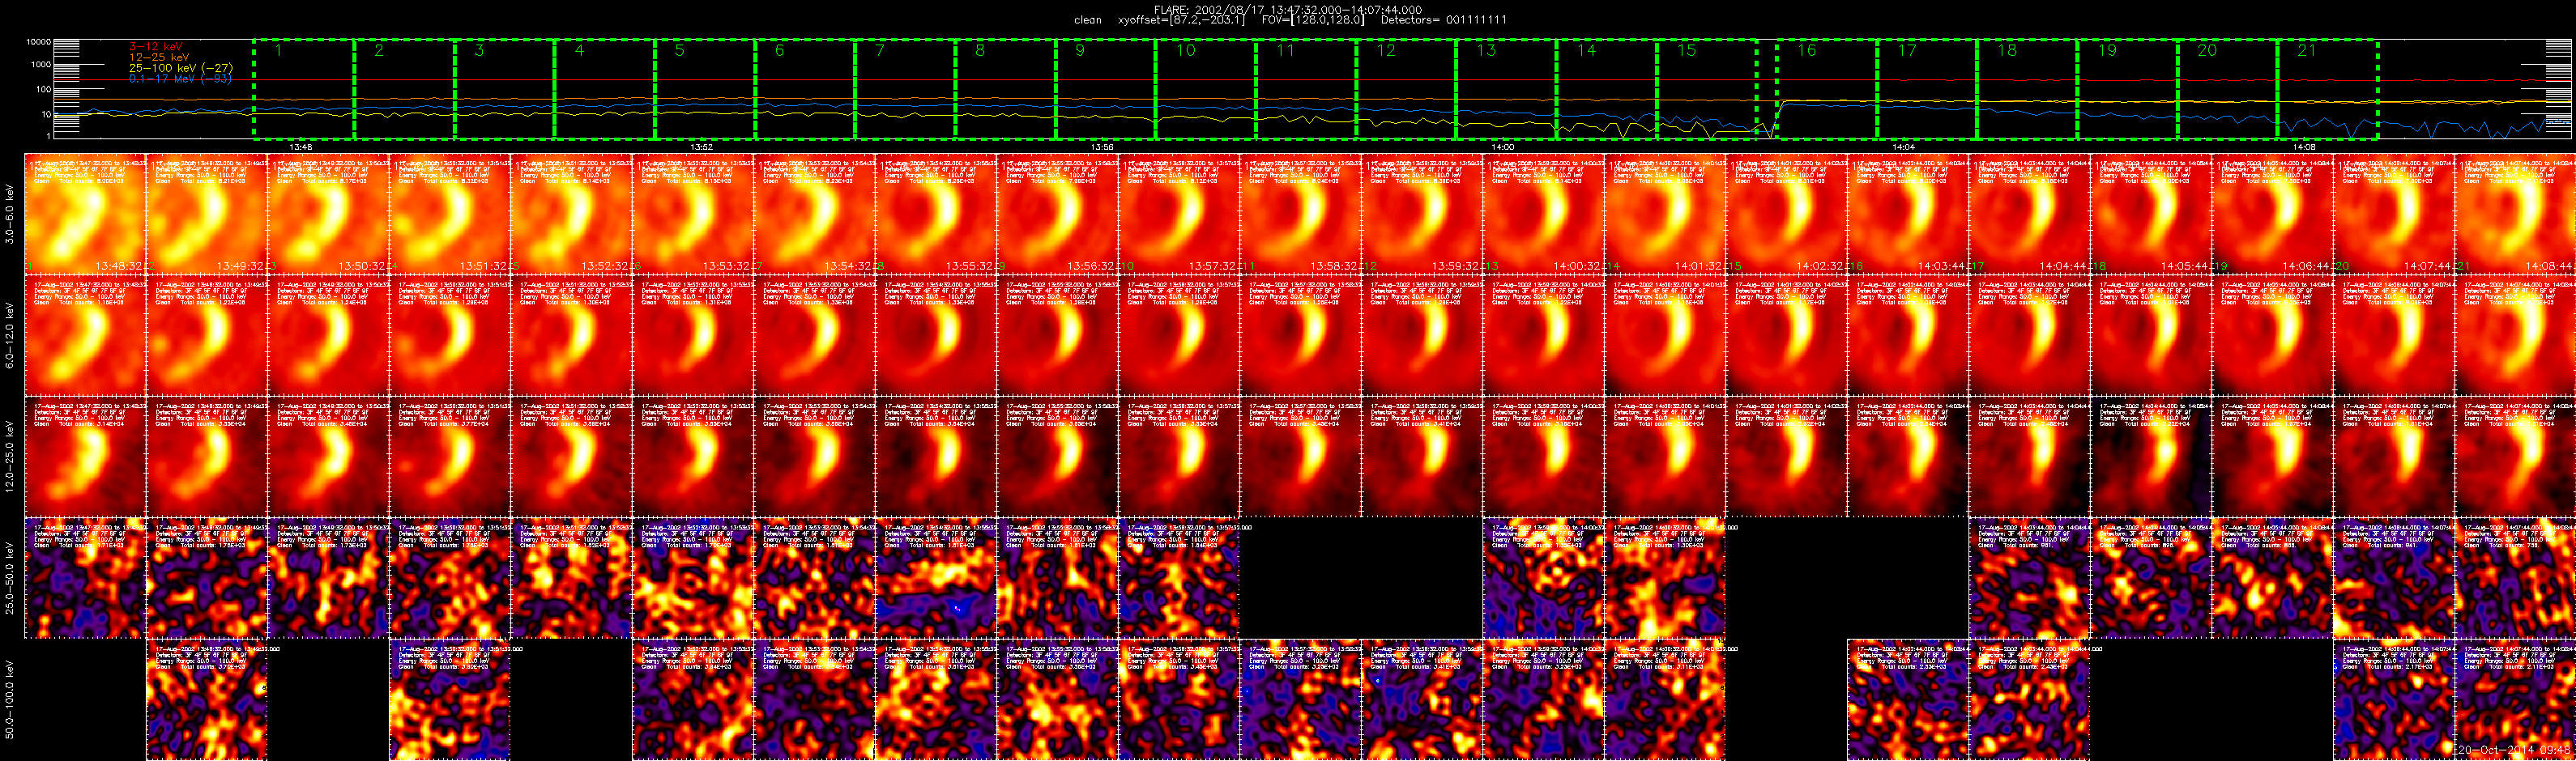Click the 14:04 time axis label
This screenshot has height=761, width=2576.
click(1904, 147)
